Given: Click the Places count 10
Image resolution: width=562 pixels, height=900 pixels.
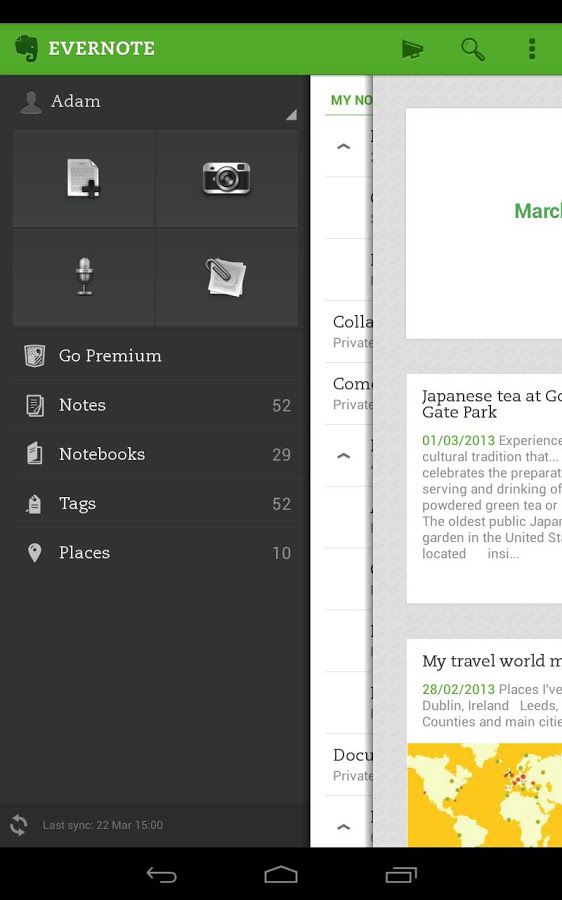Looking at the screenshot, I should tap(281, 553).
